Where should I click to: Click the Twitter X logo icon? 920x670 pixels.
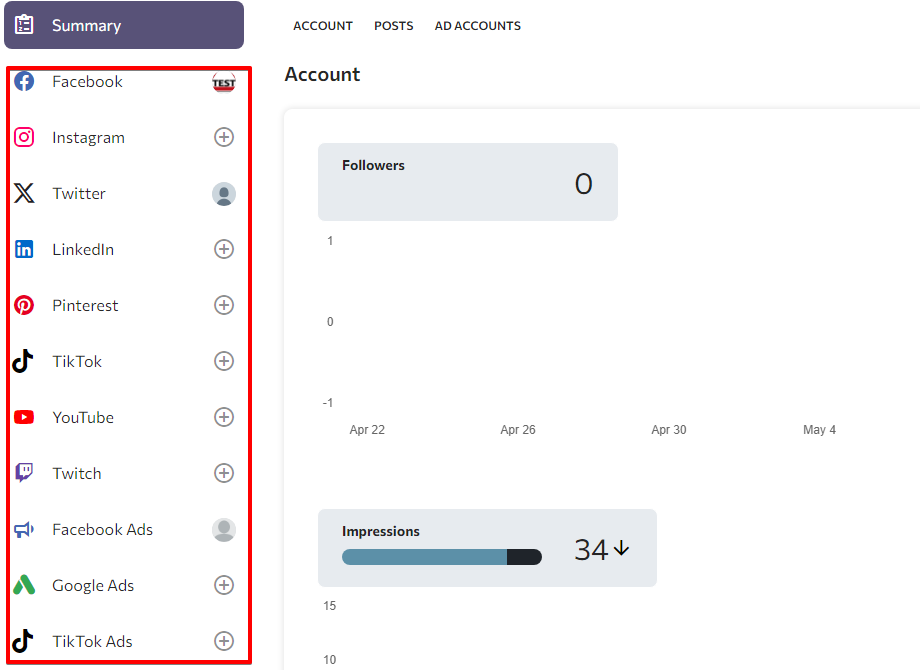24,193
